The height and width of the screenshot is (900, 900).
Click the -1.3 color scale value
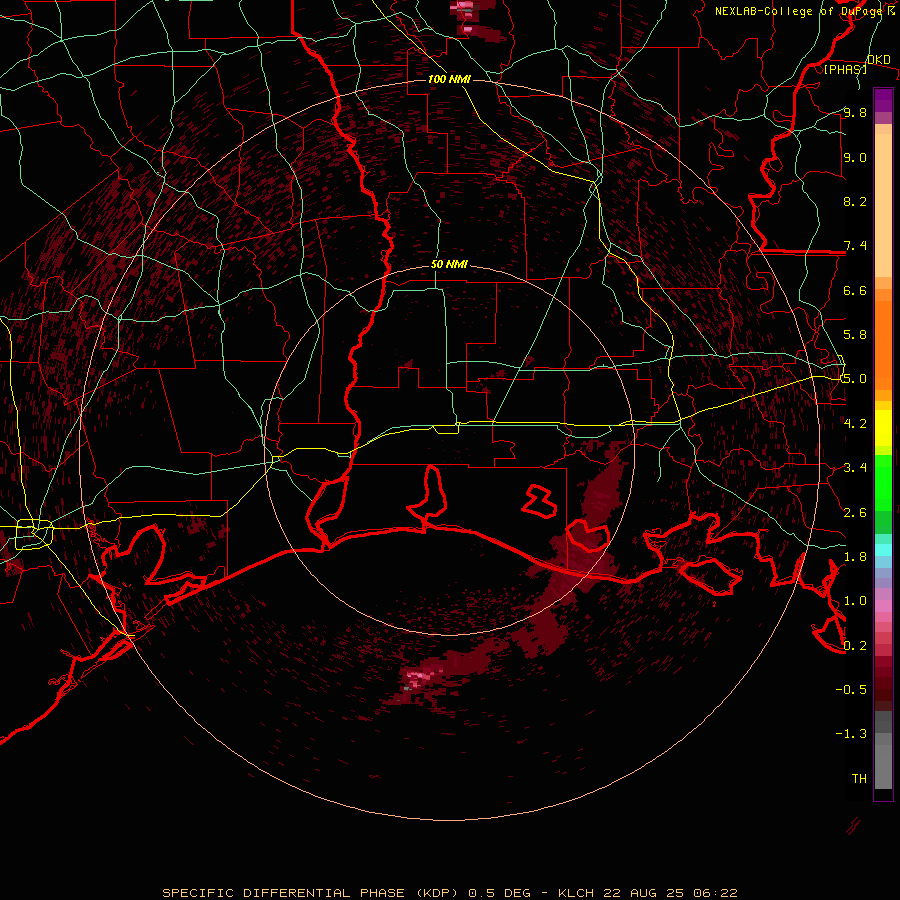851,734
